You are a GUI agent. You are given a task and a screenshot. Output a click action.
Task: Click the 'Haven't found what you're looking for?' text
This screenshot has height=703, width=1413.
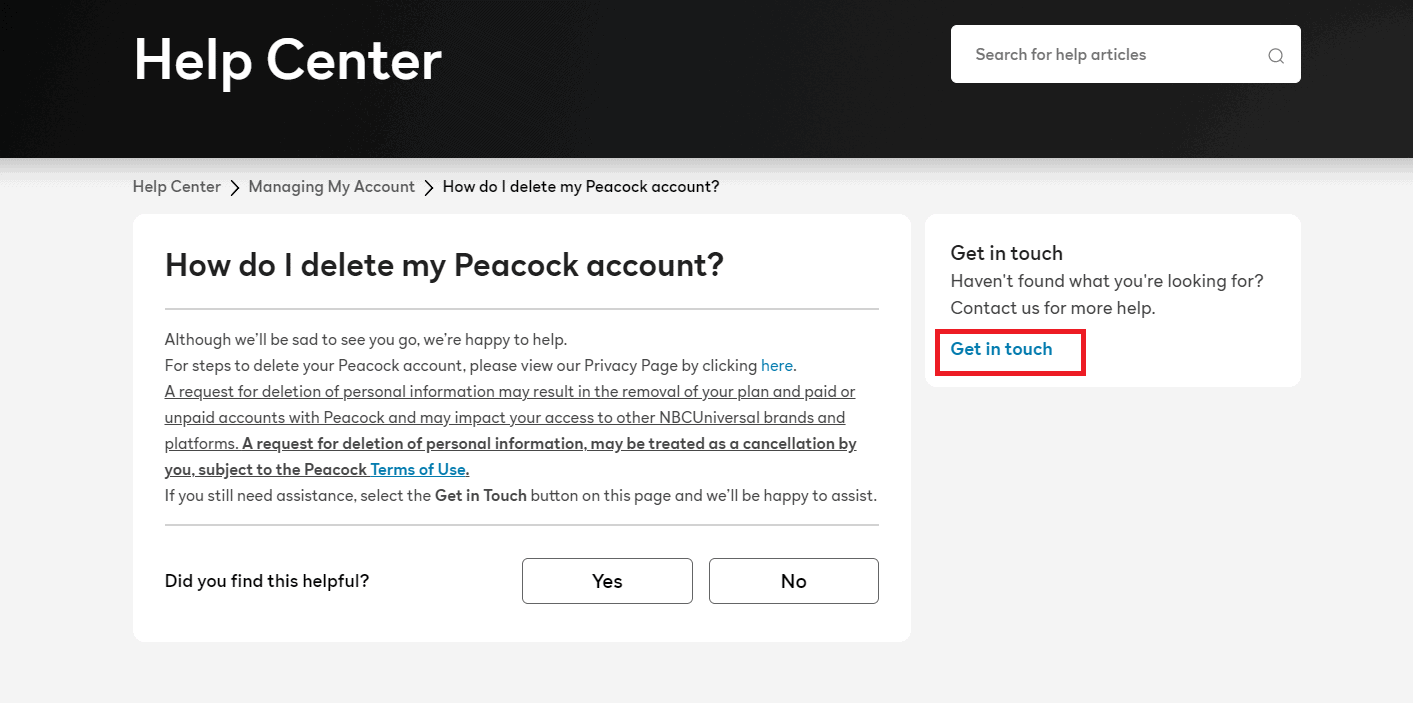(x=1107, y=281)
